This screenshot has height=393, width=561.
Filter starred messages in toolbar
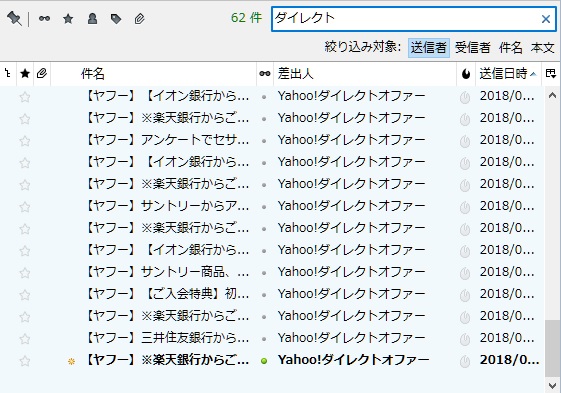tap(68, 19)
